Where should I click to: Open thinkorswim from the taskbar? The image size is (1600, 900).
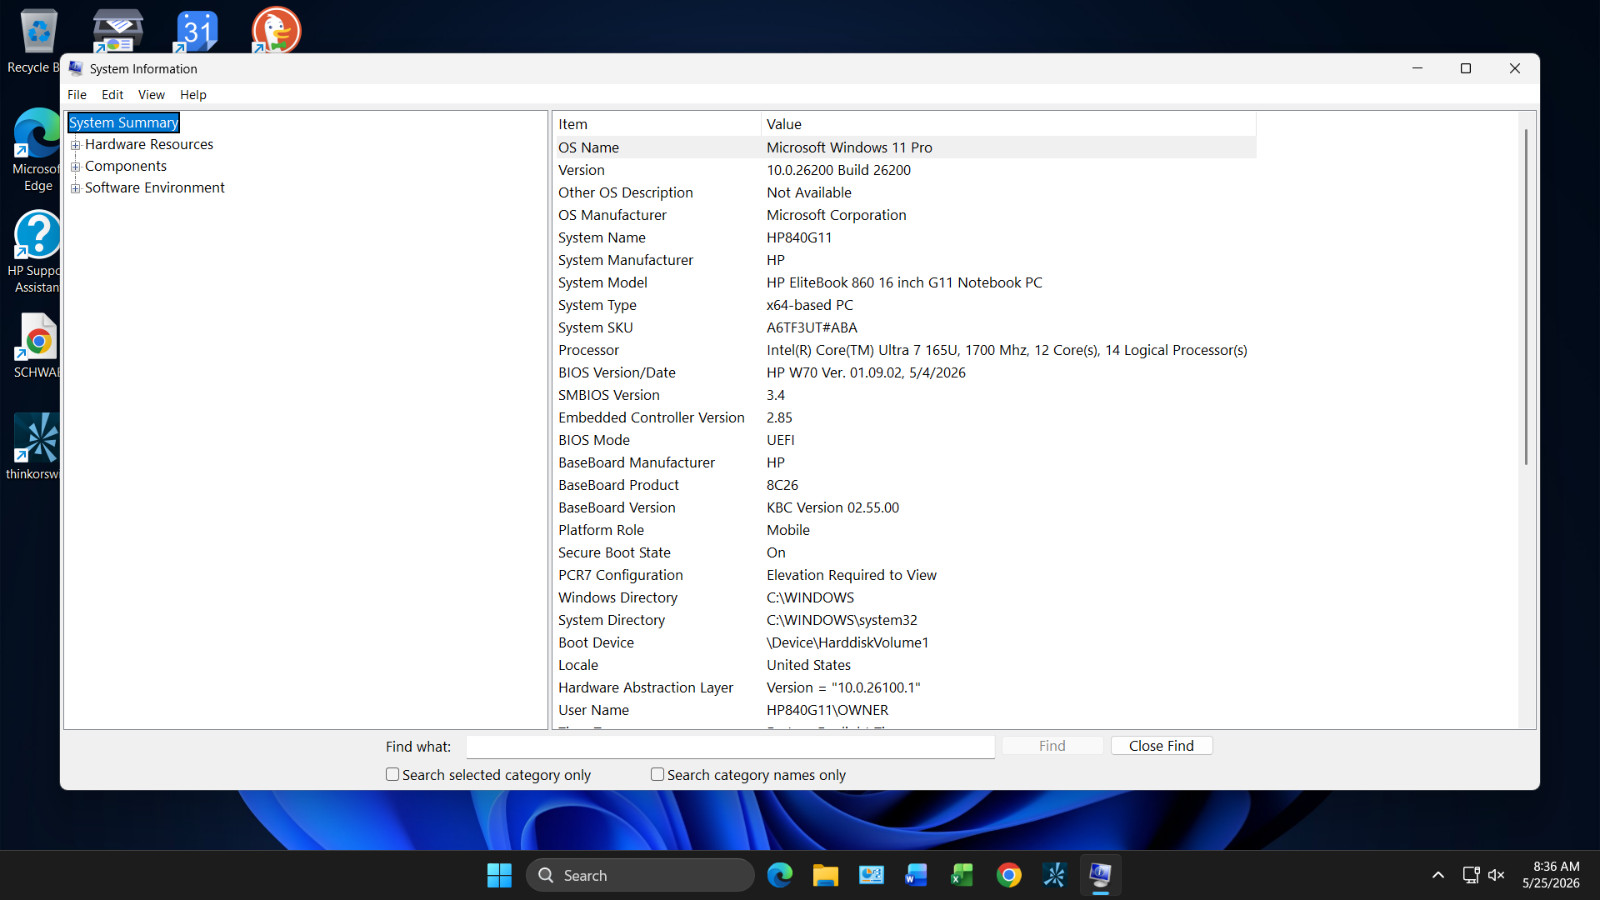[1054, 875]
